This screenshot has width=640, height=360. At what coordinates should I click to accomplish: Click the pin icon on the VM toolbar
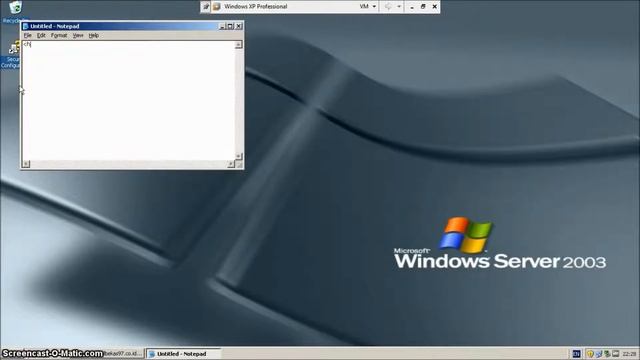click(x=206, y=7)
